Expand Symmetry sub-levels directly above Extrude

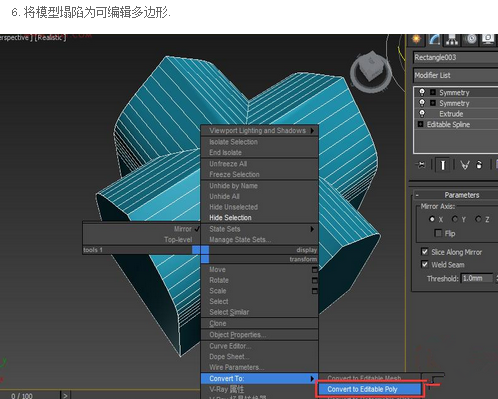coord(433,103)
